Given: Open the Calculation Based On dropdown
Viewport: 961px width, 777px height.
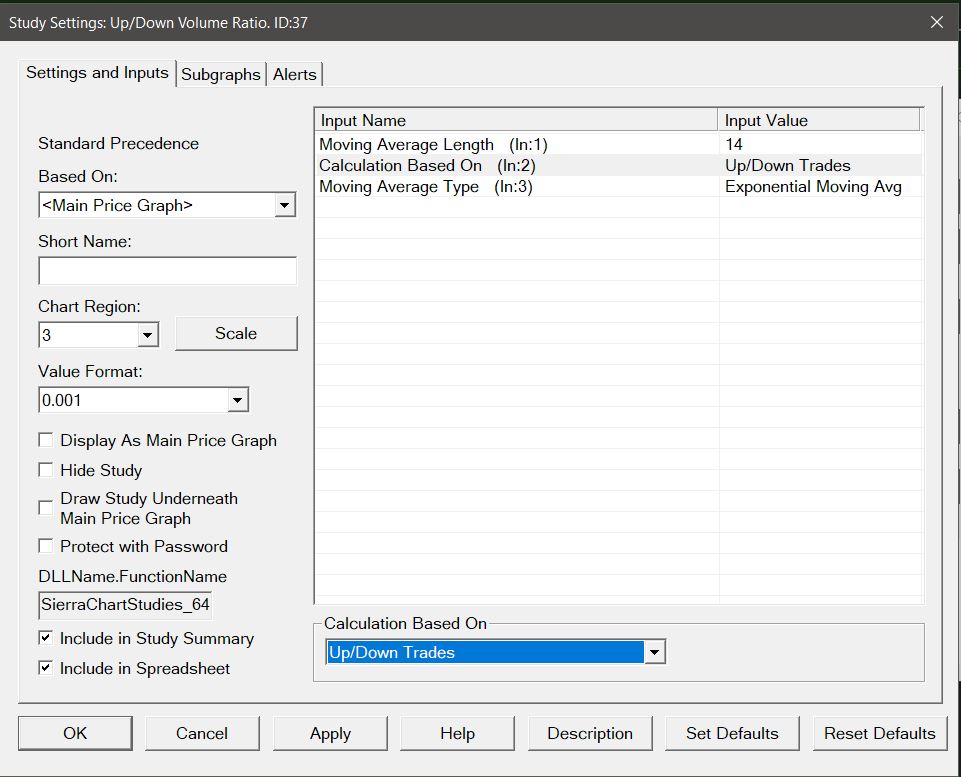Looking at the screenshot, I should [654, 653].
